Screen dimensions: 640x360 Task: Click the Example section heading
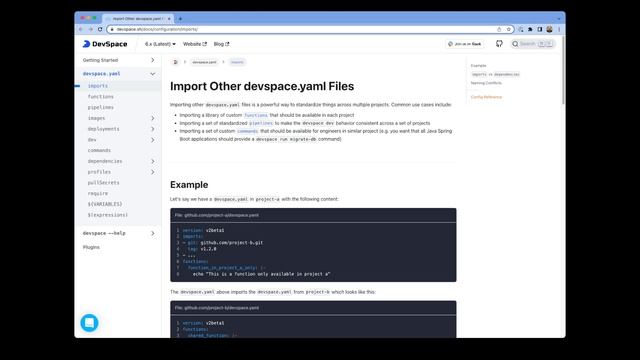189,185
